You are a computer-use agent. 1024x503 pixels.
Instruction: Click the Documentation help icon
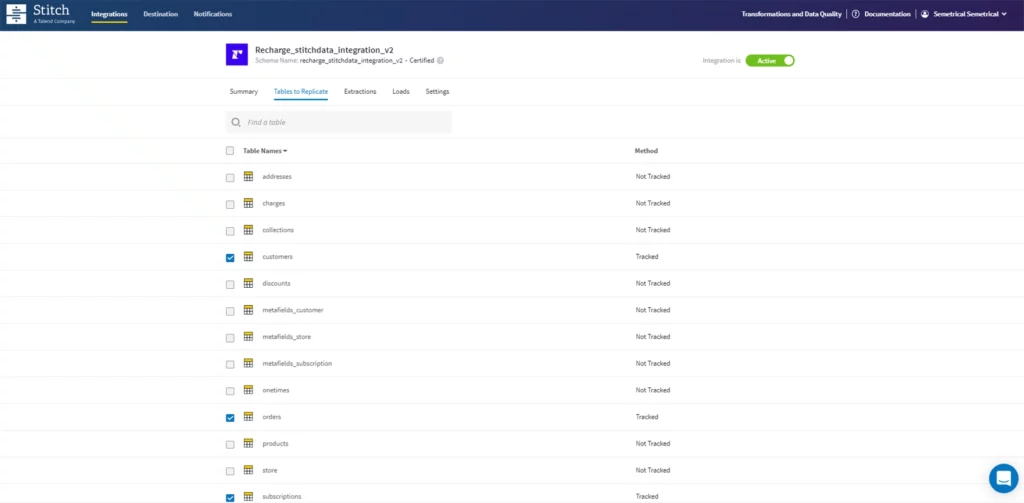[856, 14]
